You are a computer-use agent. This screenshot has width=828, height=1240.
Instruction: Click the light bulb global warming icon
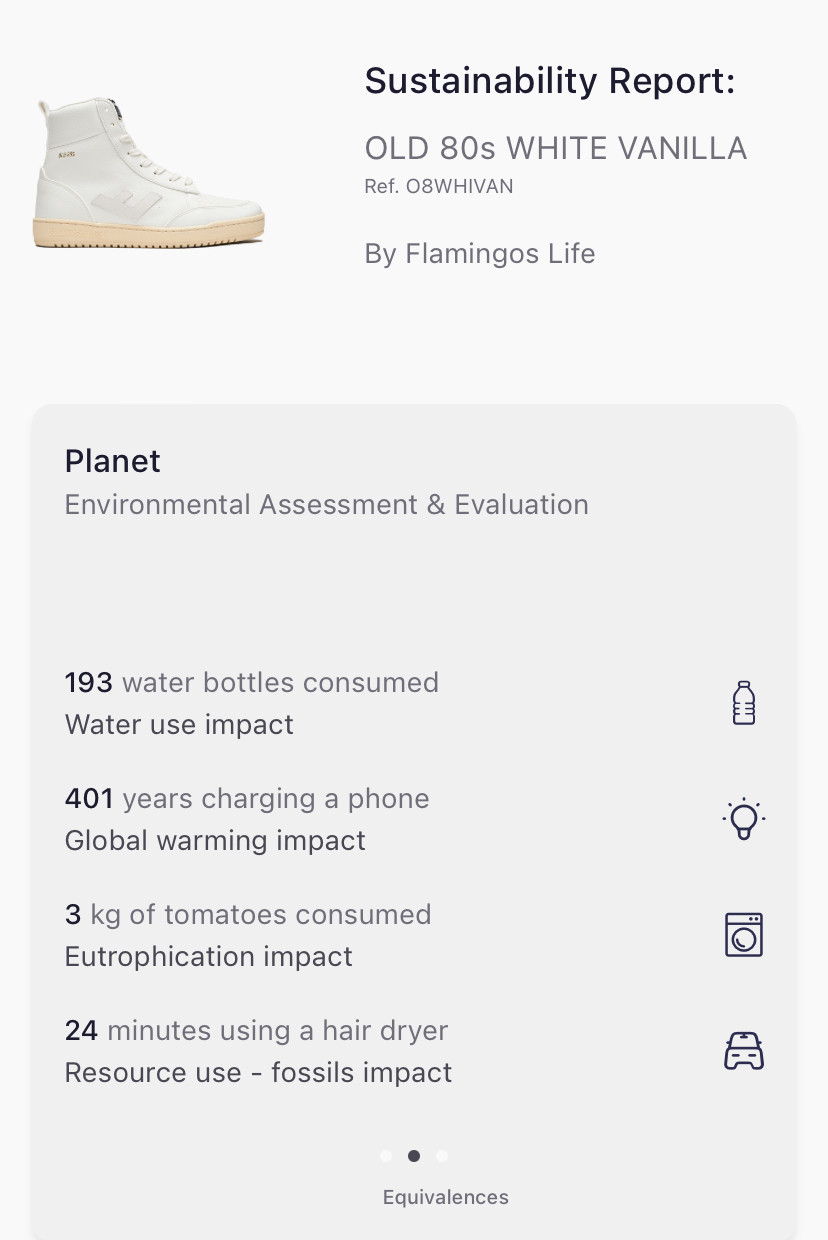(743, 819)
